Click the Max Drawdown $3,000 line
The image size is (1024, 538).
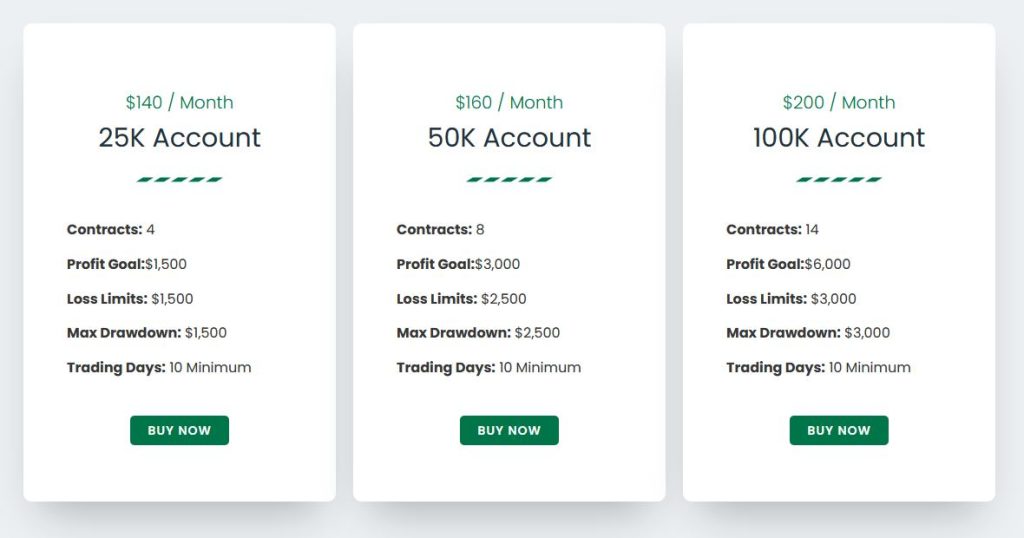808,333
